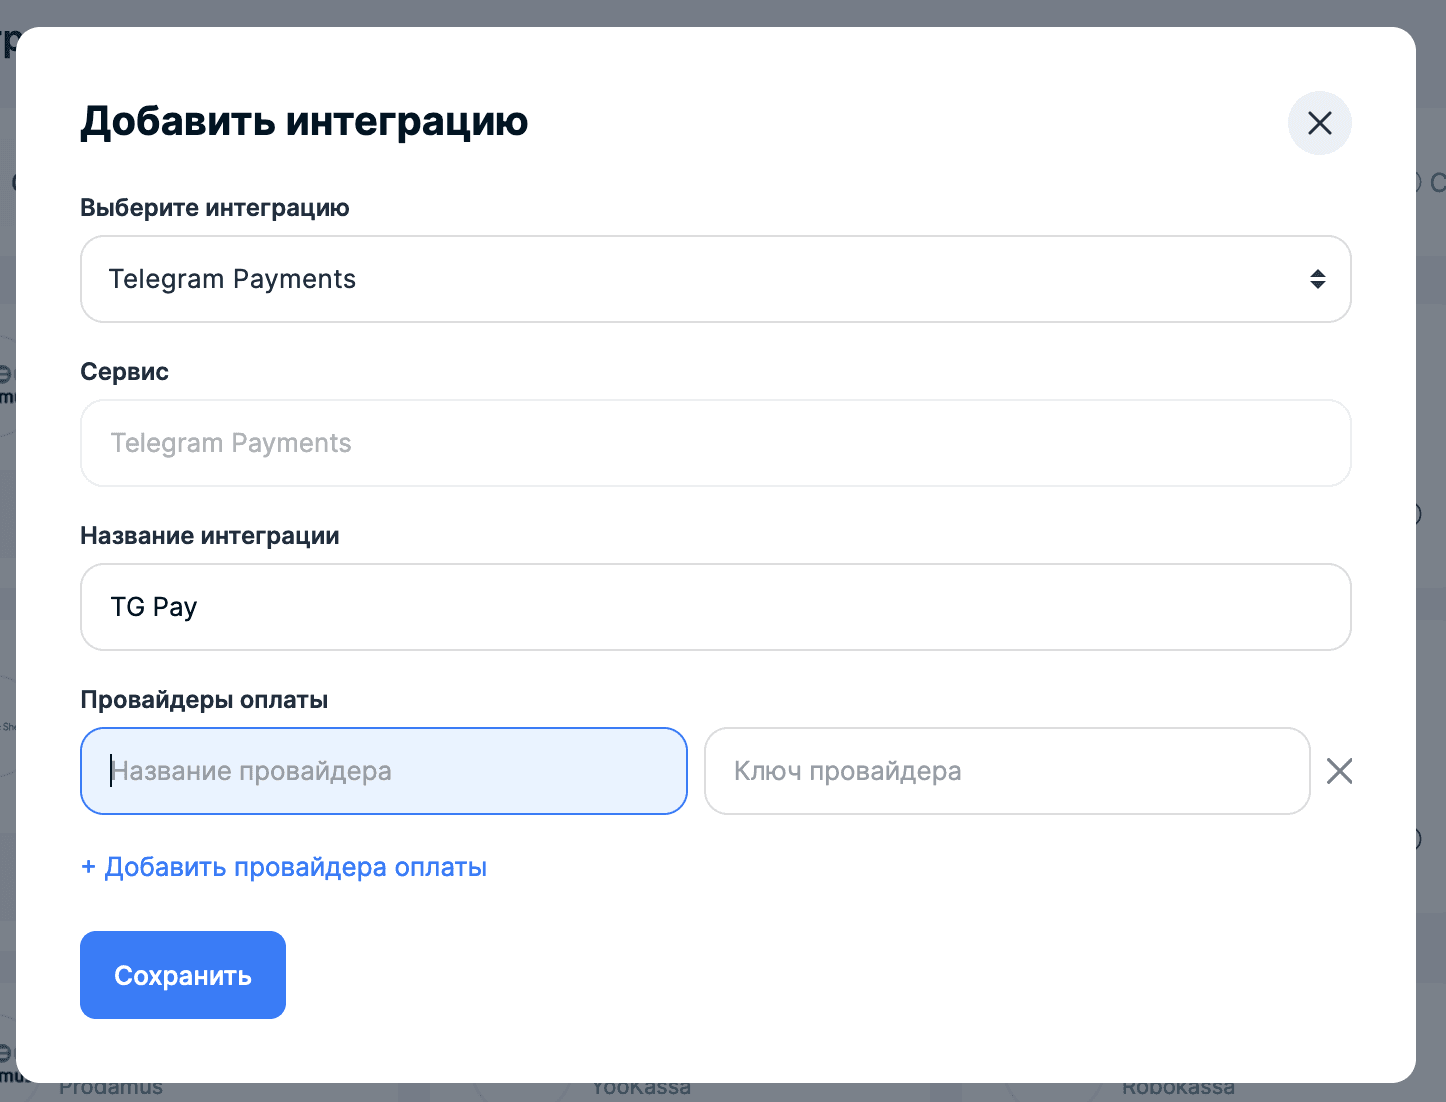Click the Добавить интеграцию heading
Viewport: 1446px width, 1102px height.
tap(304, 121)
